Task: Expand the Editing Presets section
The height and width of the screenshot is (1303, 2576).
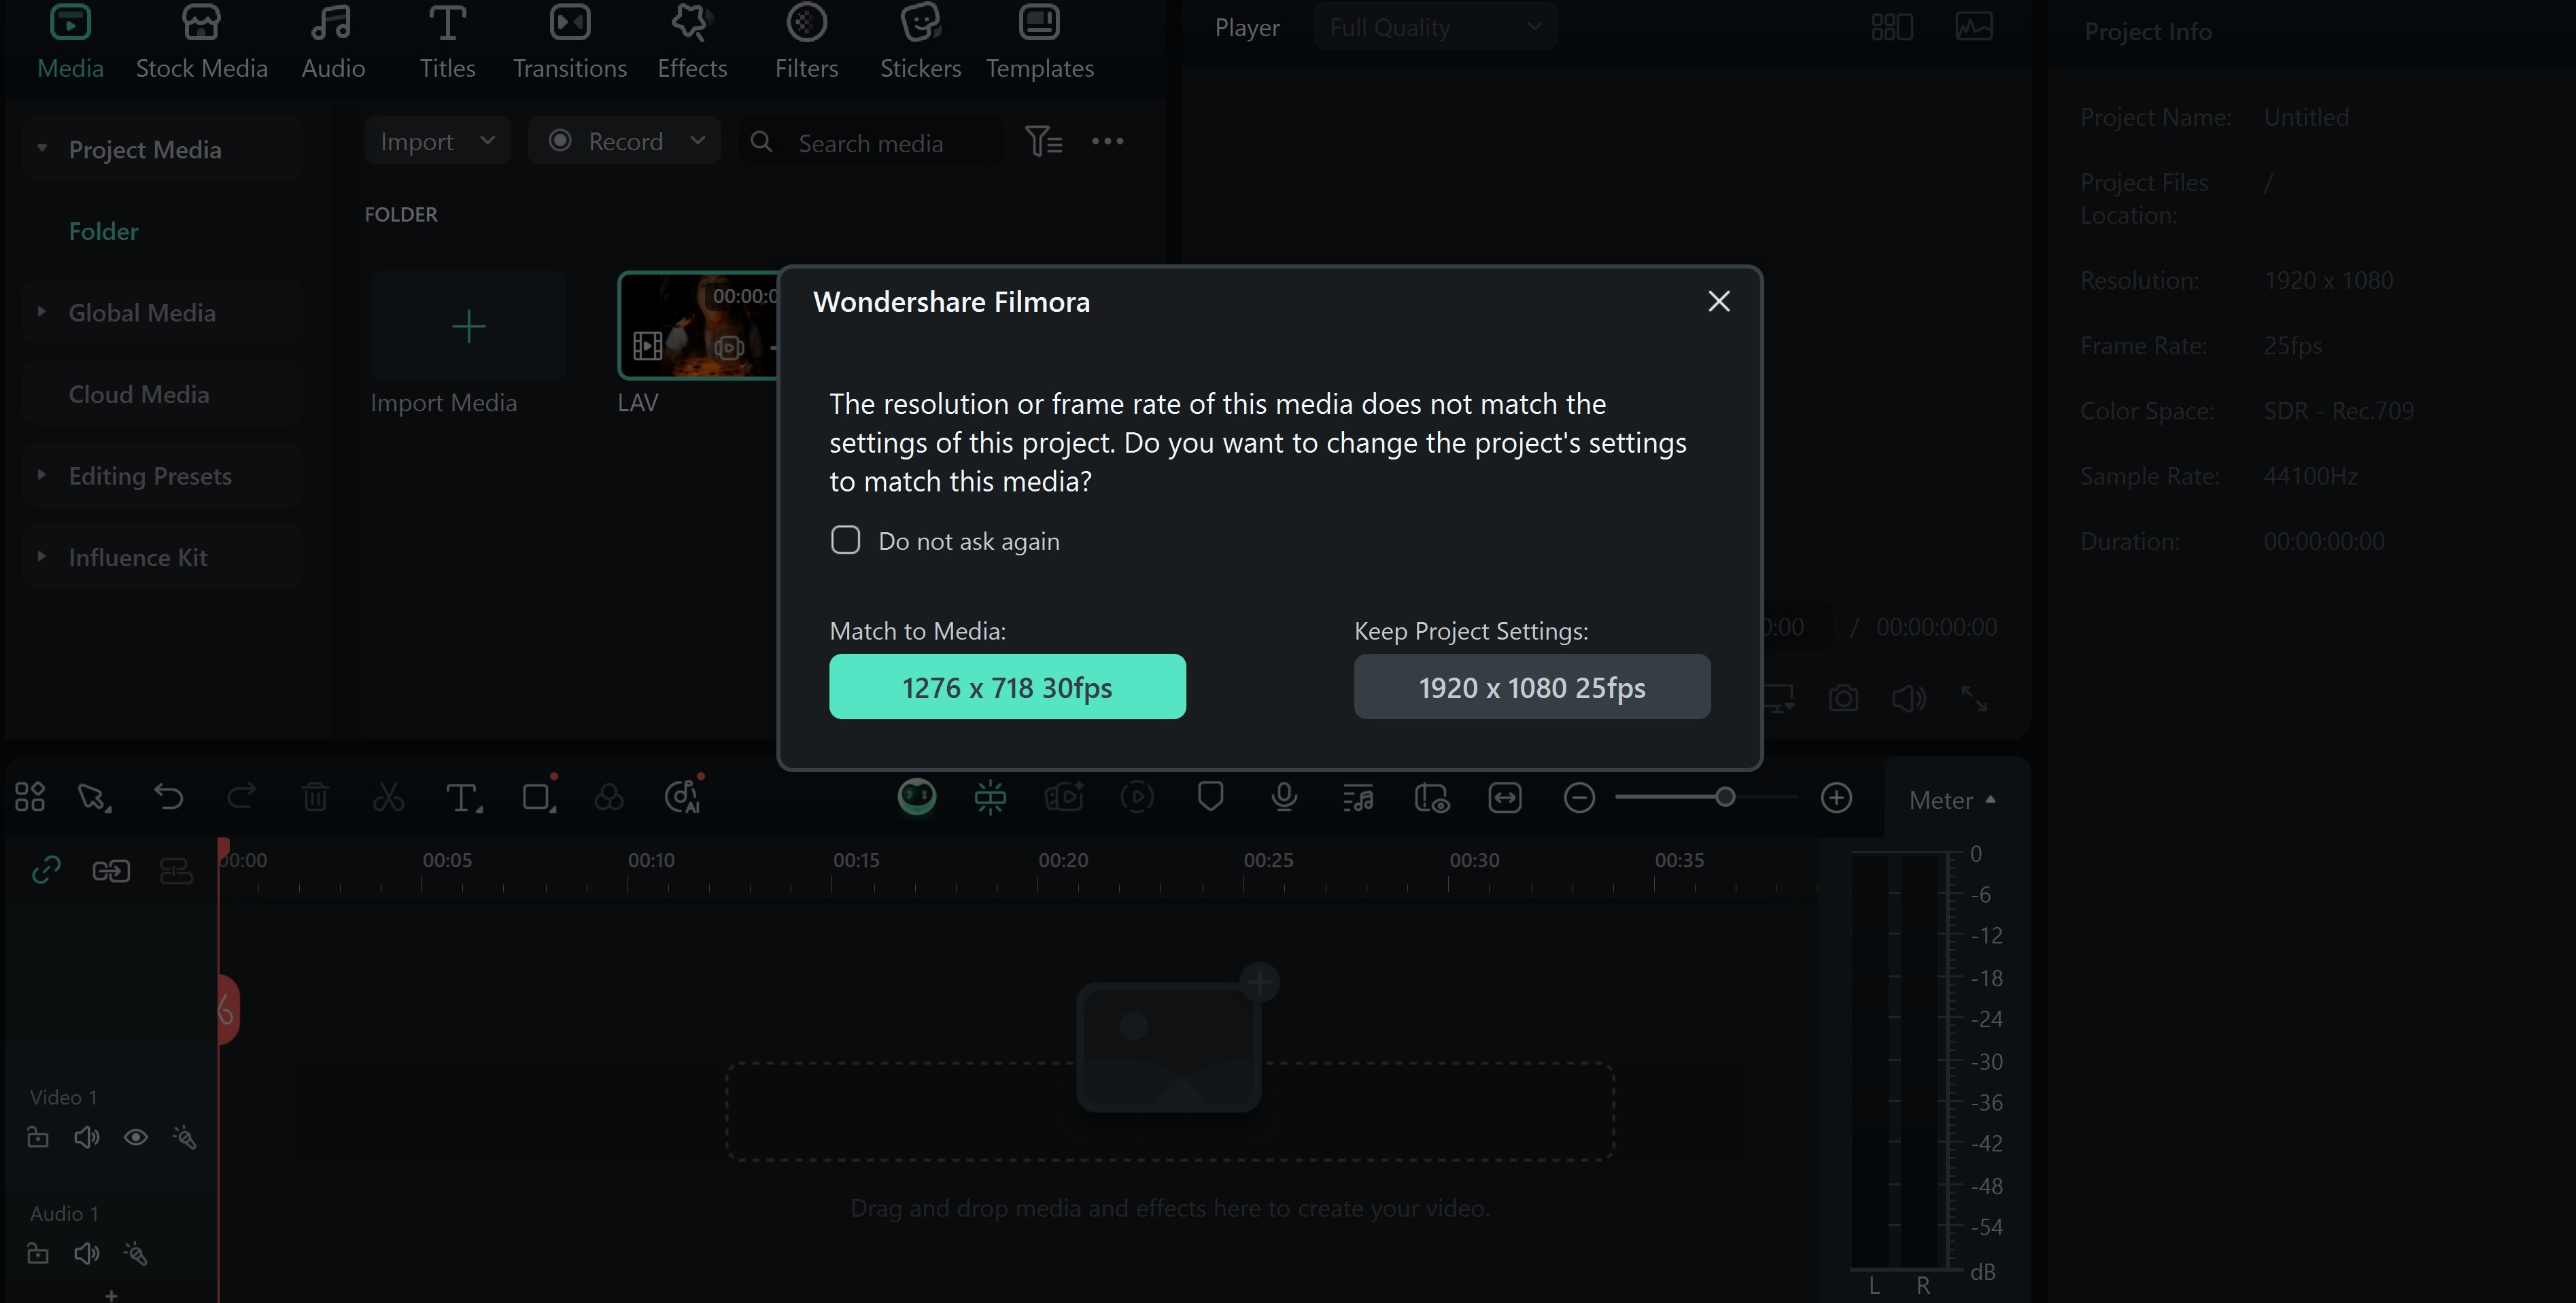Action: [x=42, y=475]
